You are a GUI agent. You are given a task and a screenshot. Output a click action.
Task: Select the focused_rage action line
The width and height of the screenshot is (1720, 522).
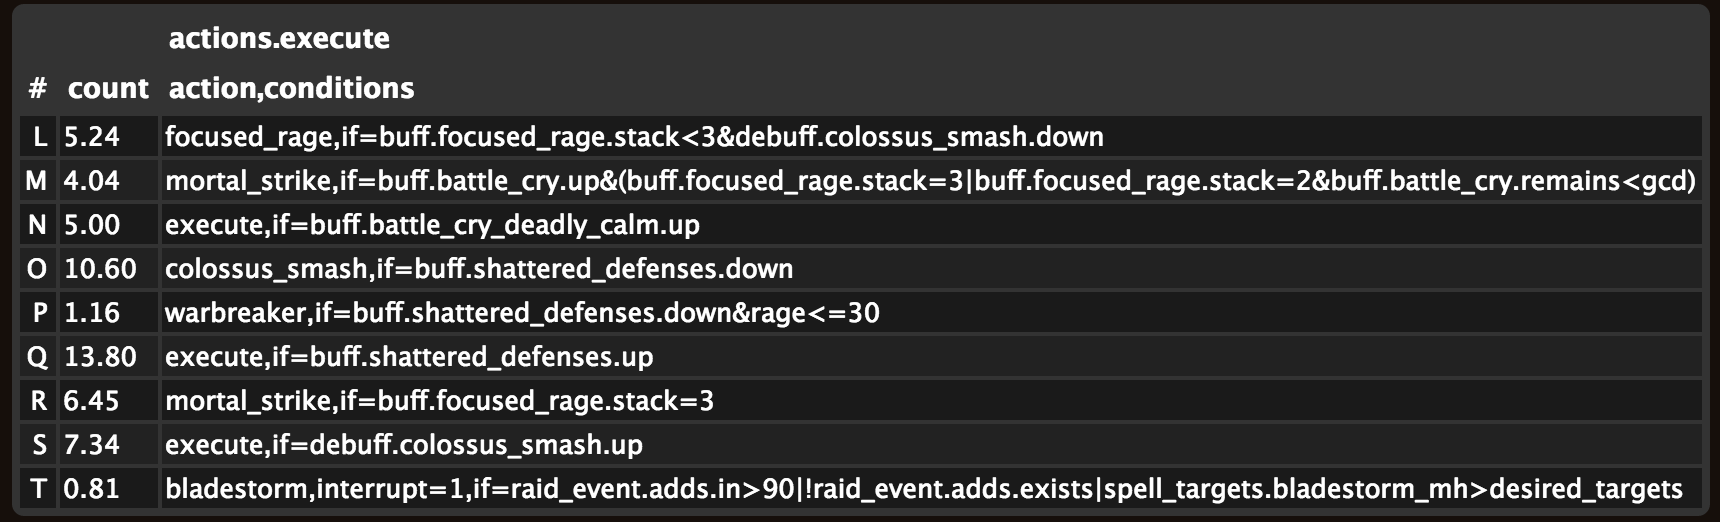(633, 137)
